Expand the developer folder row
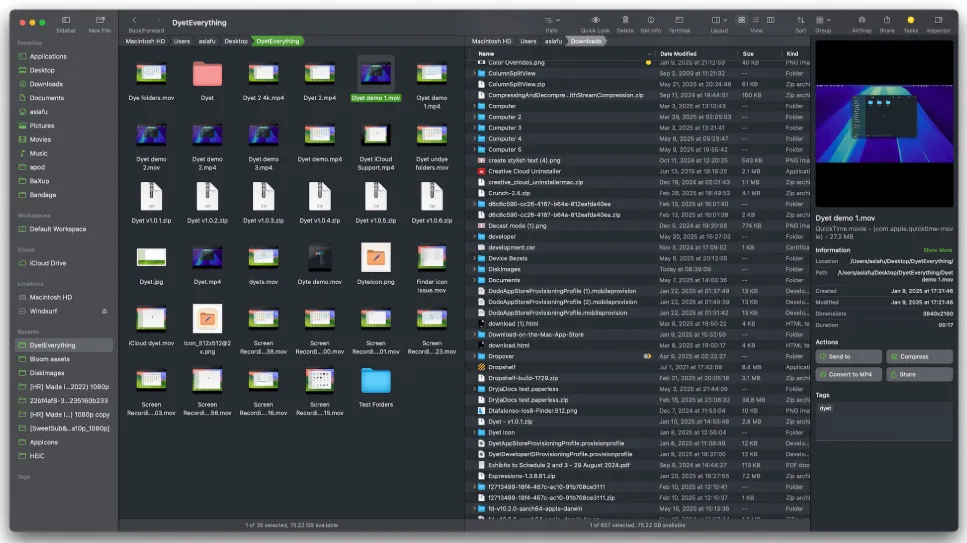 pyautogui.click(x=474, y=237)
